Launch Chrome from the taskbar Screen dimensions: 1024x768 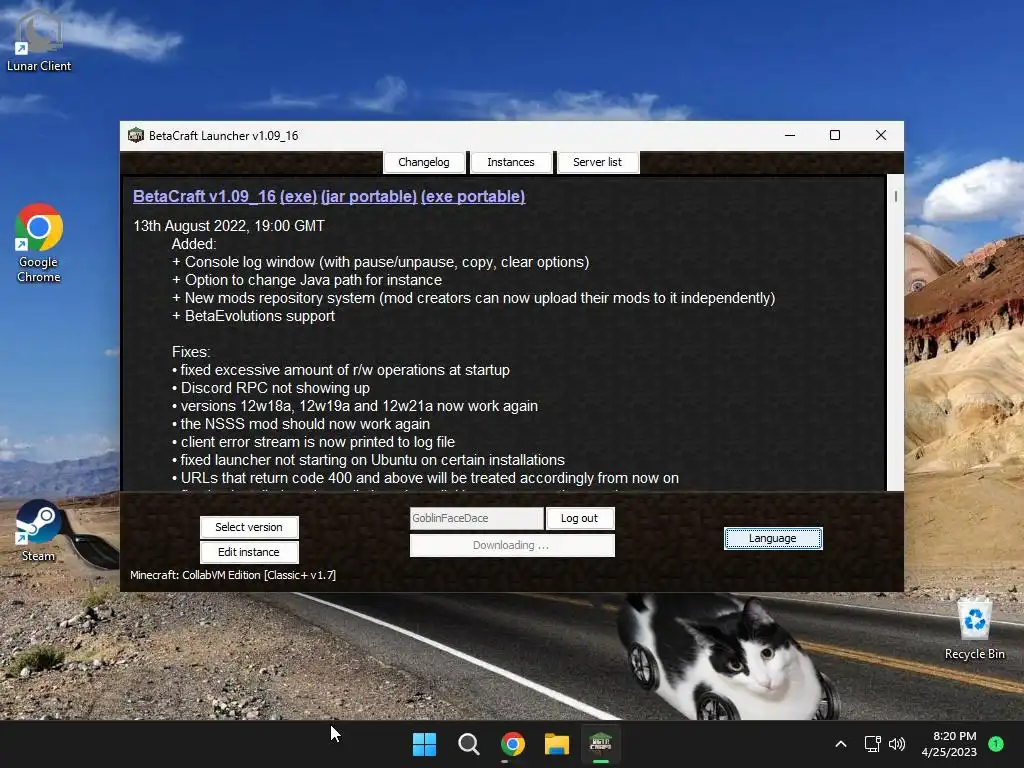tap(513, 744)
